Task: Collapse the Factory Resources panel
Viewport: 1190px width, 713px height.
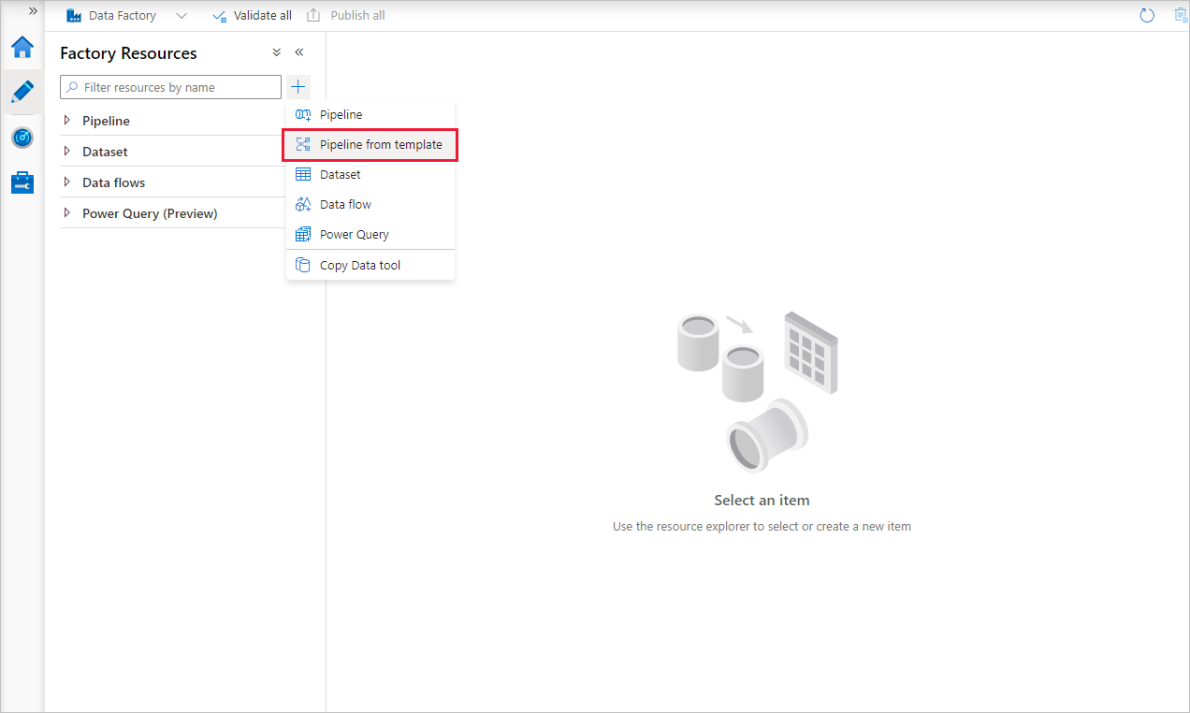Action: click(x=298, y=52)
